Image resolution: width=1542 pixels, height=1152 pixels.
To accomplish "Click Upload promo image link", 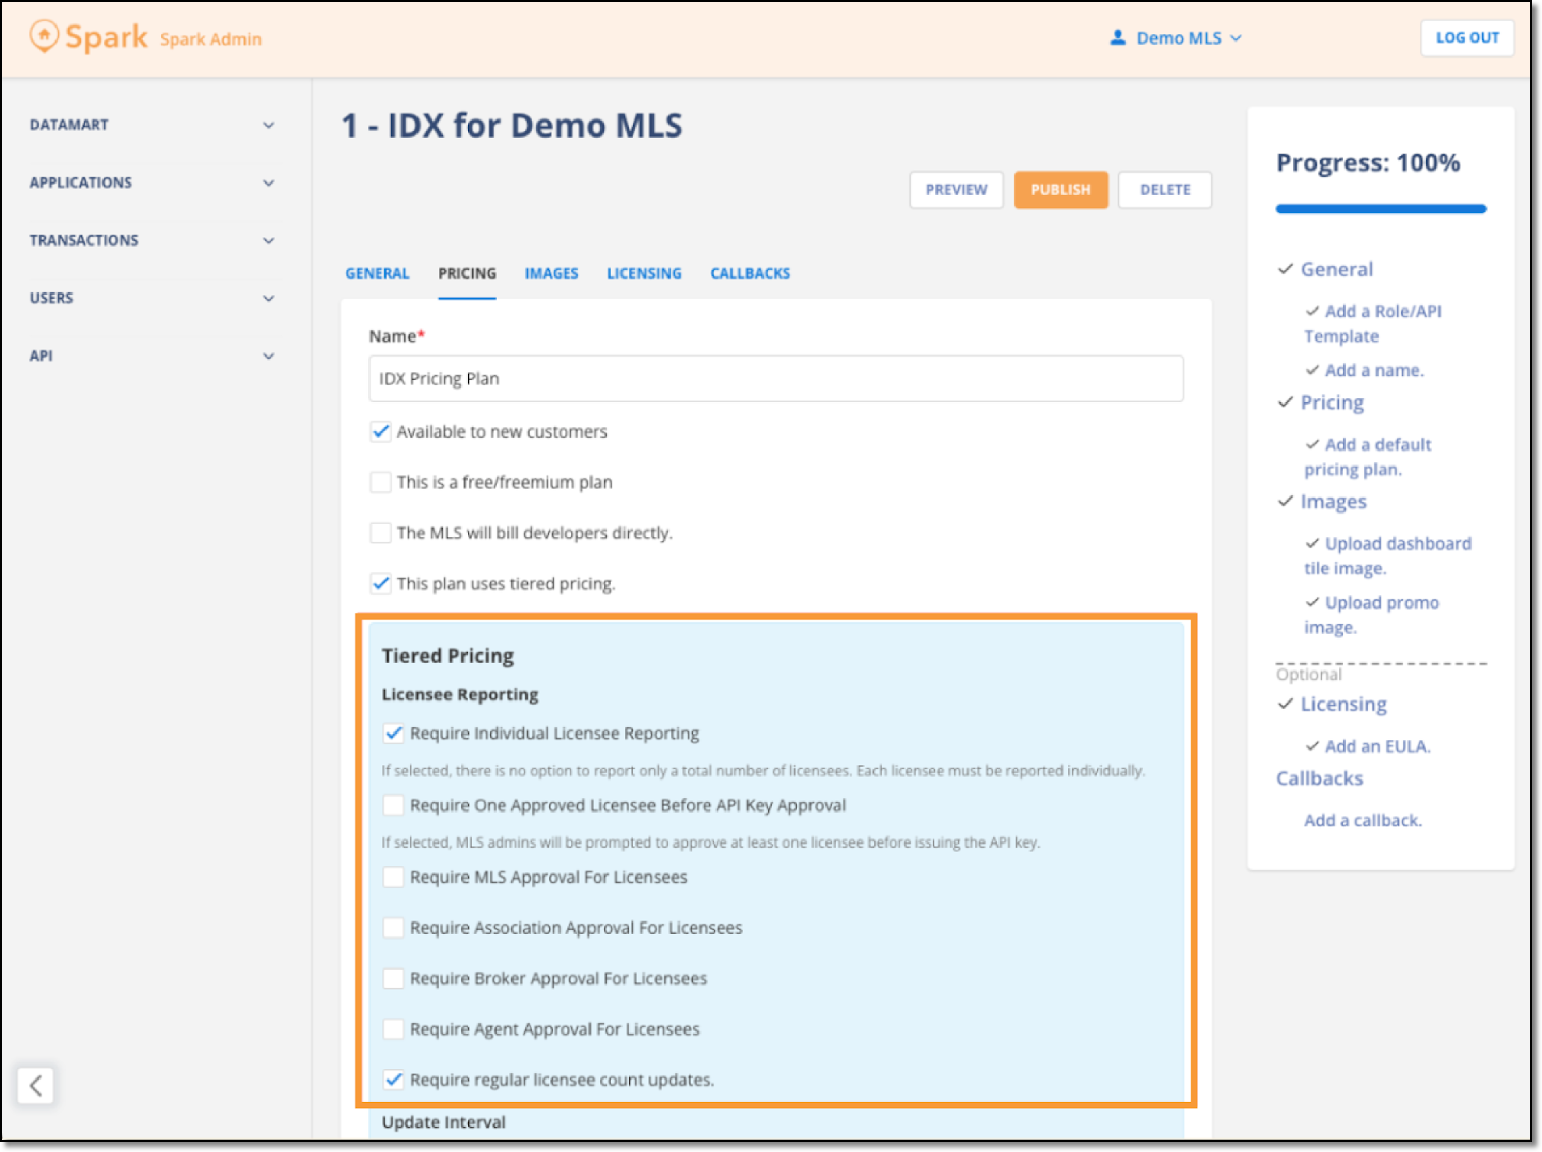I will 1371,615.
